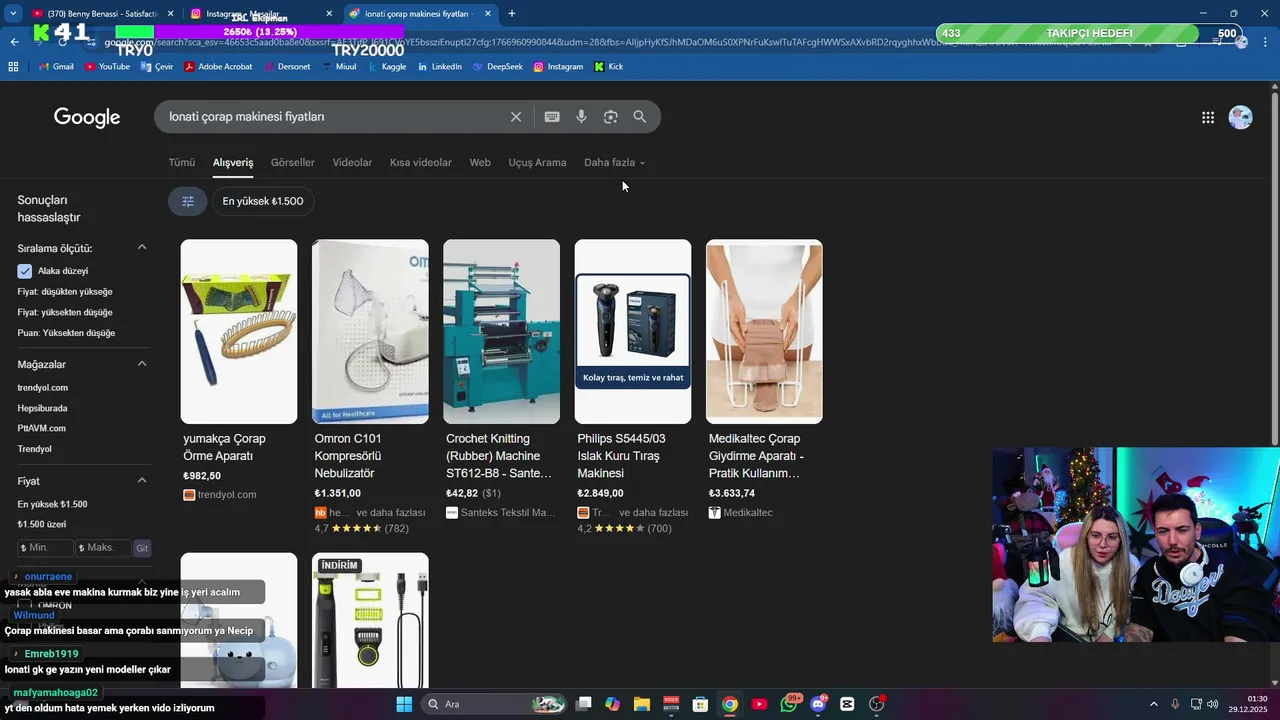Open Kaggle bookmark

[387, 67]
